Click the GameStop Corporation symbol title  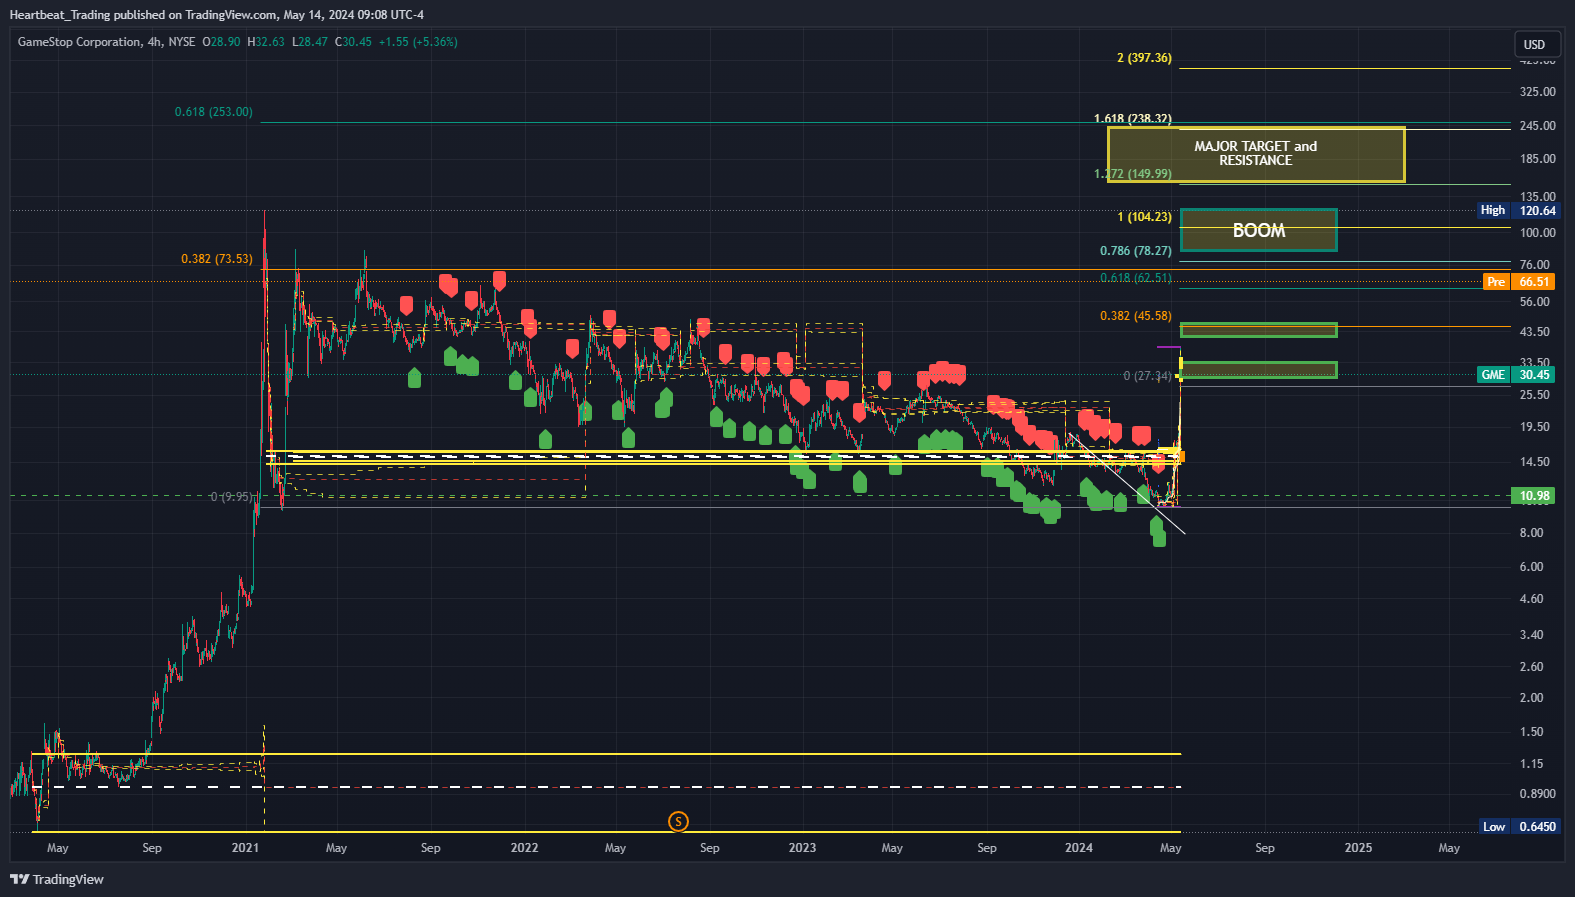(x=79, y=42)
